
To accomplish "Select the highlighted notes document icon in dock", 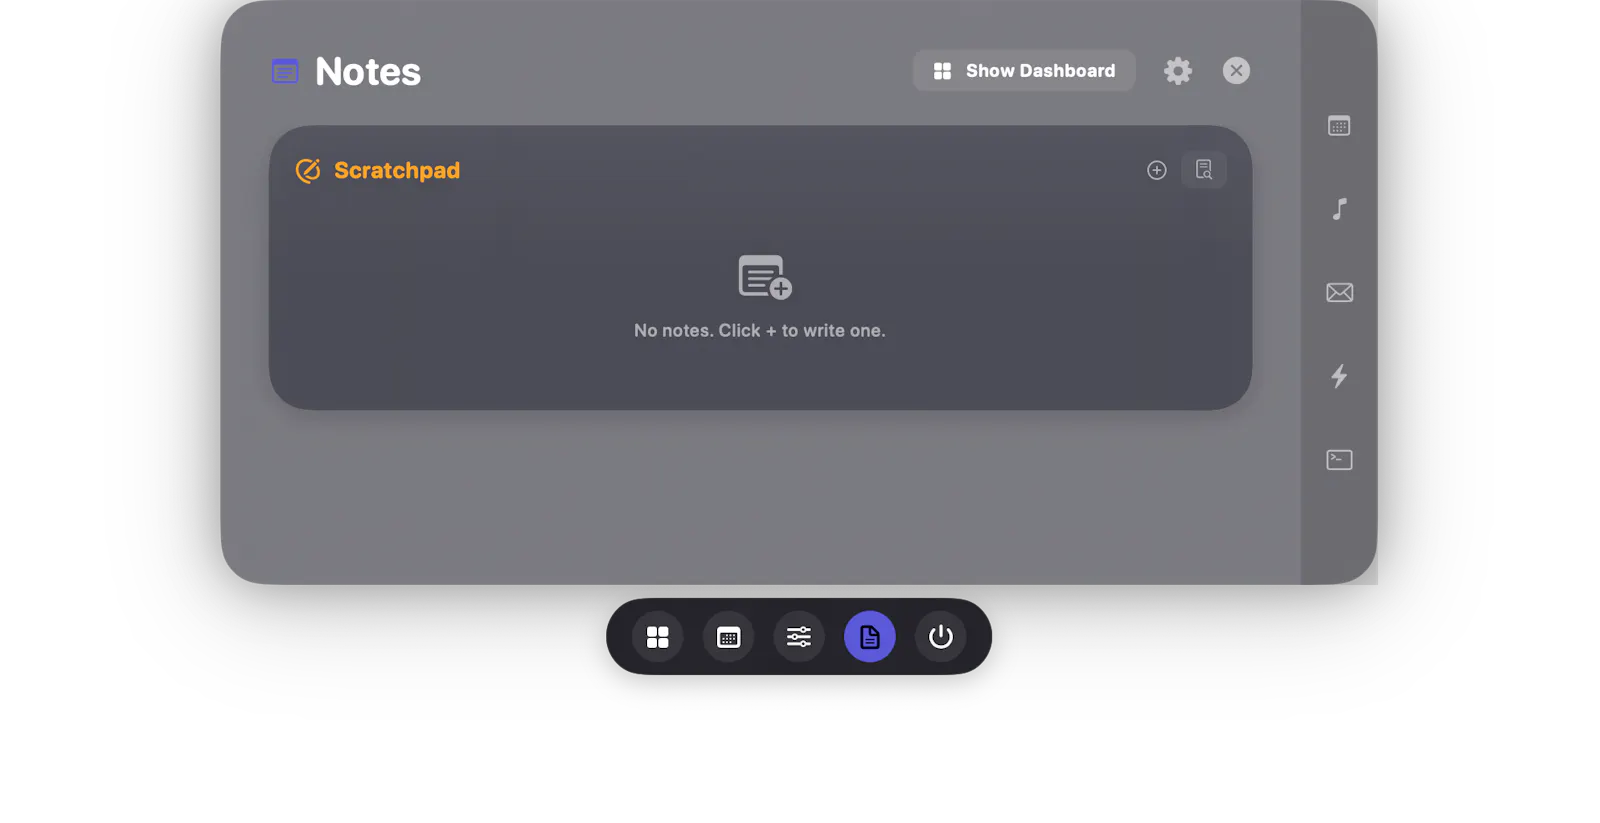I will 870,637.
